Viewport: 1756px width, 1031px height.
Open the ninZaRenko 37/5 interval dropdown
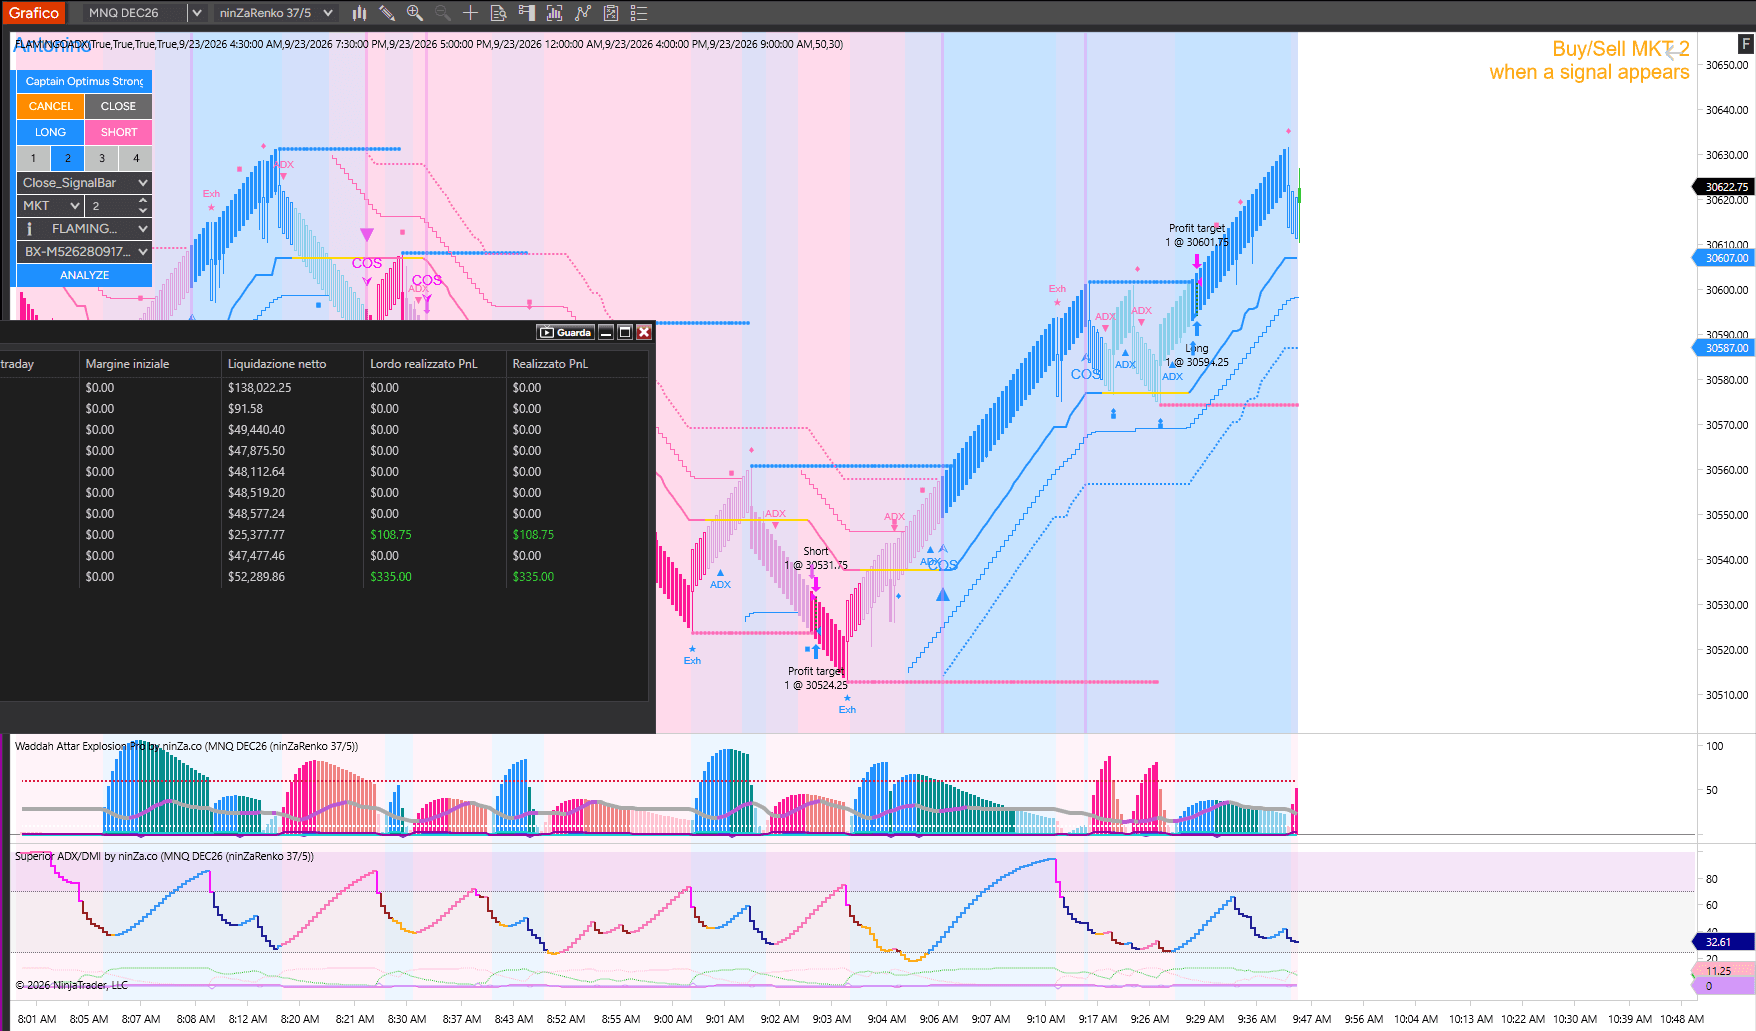(327, 13)
